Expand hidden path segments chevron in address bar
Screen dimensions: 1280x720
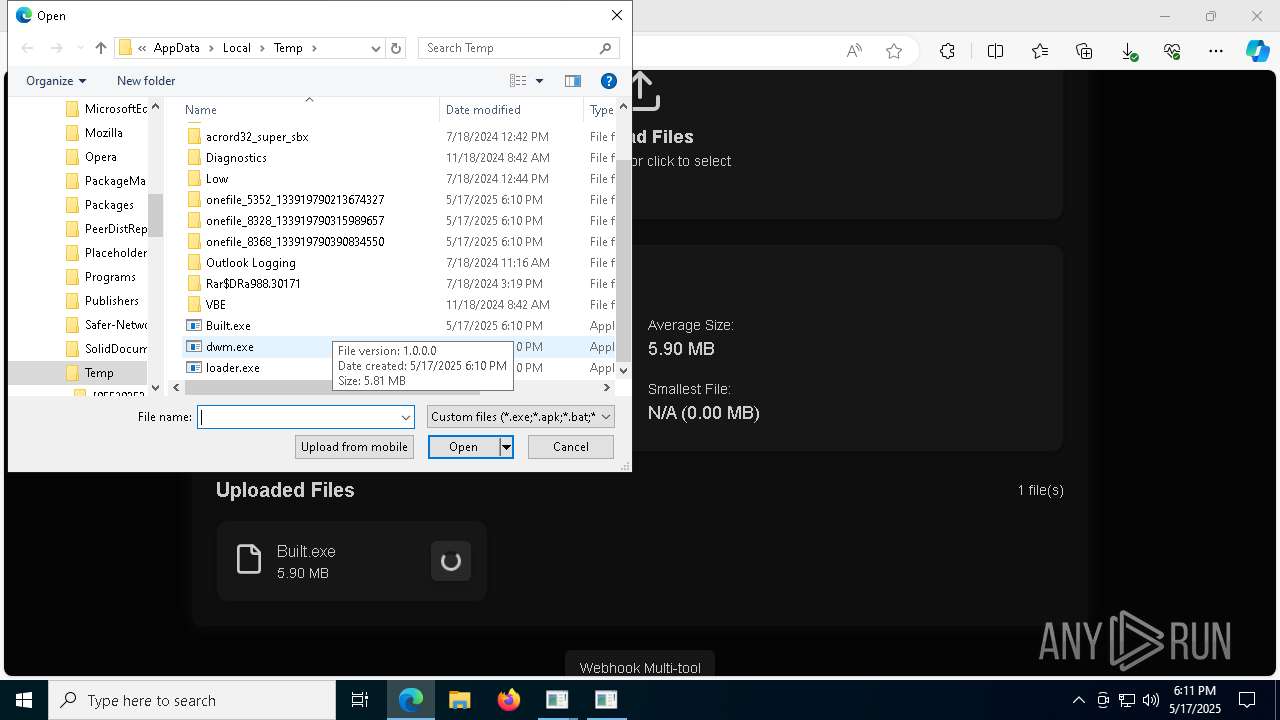pyautogui.click(x=142, y=48)
